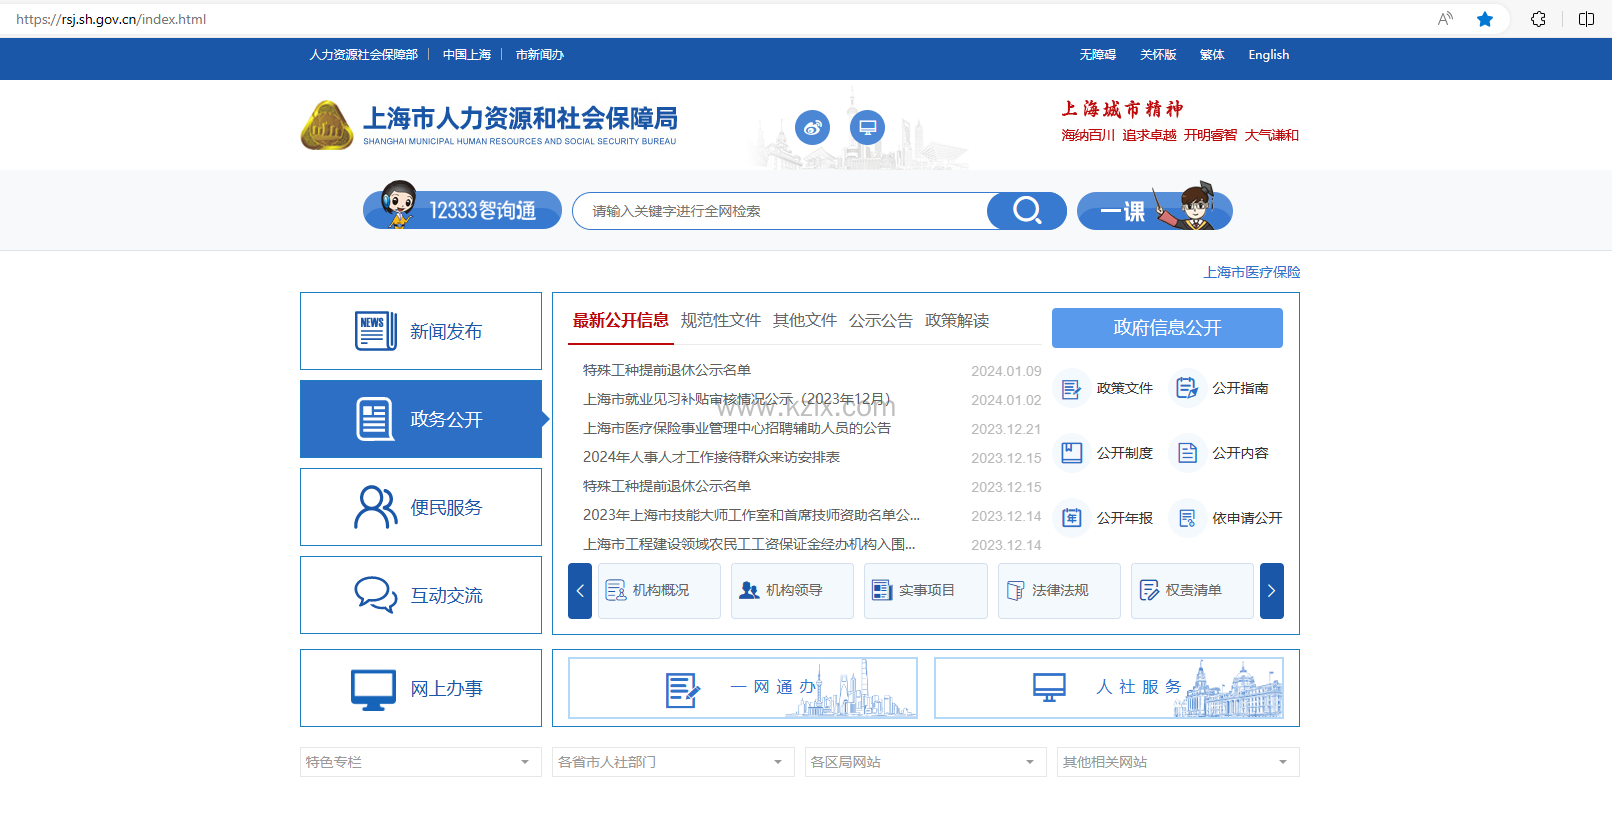Open the 其他相关网站 dropdown
Image resolution: width=1612 pixels, height=813 pixels.
tap(1178, 762)
